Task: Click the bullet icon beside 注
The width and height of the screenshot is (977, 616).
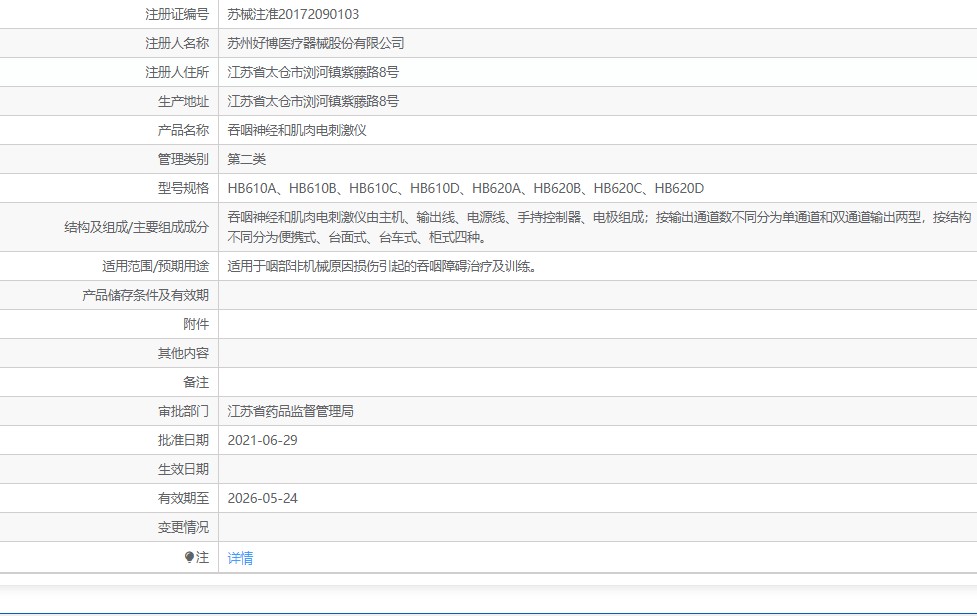Action: 189,557
